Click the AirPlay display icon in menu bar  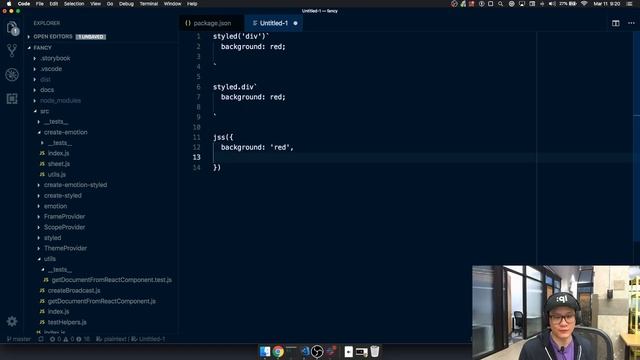pyautogui.click(x=522, y=4)
